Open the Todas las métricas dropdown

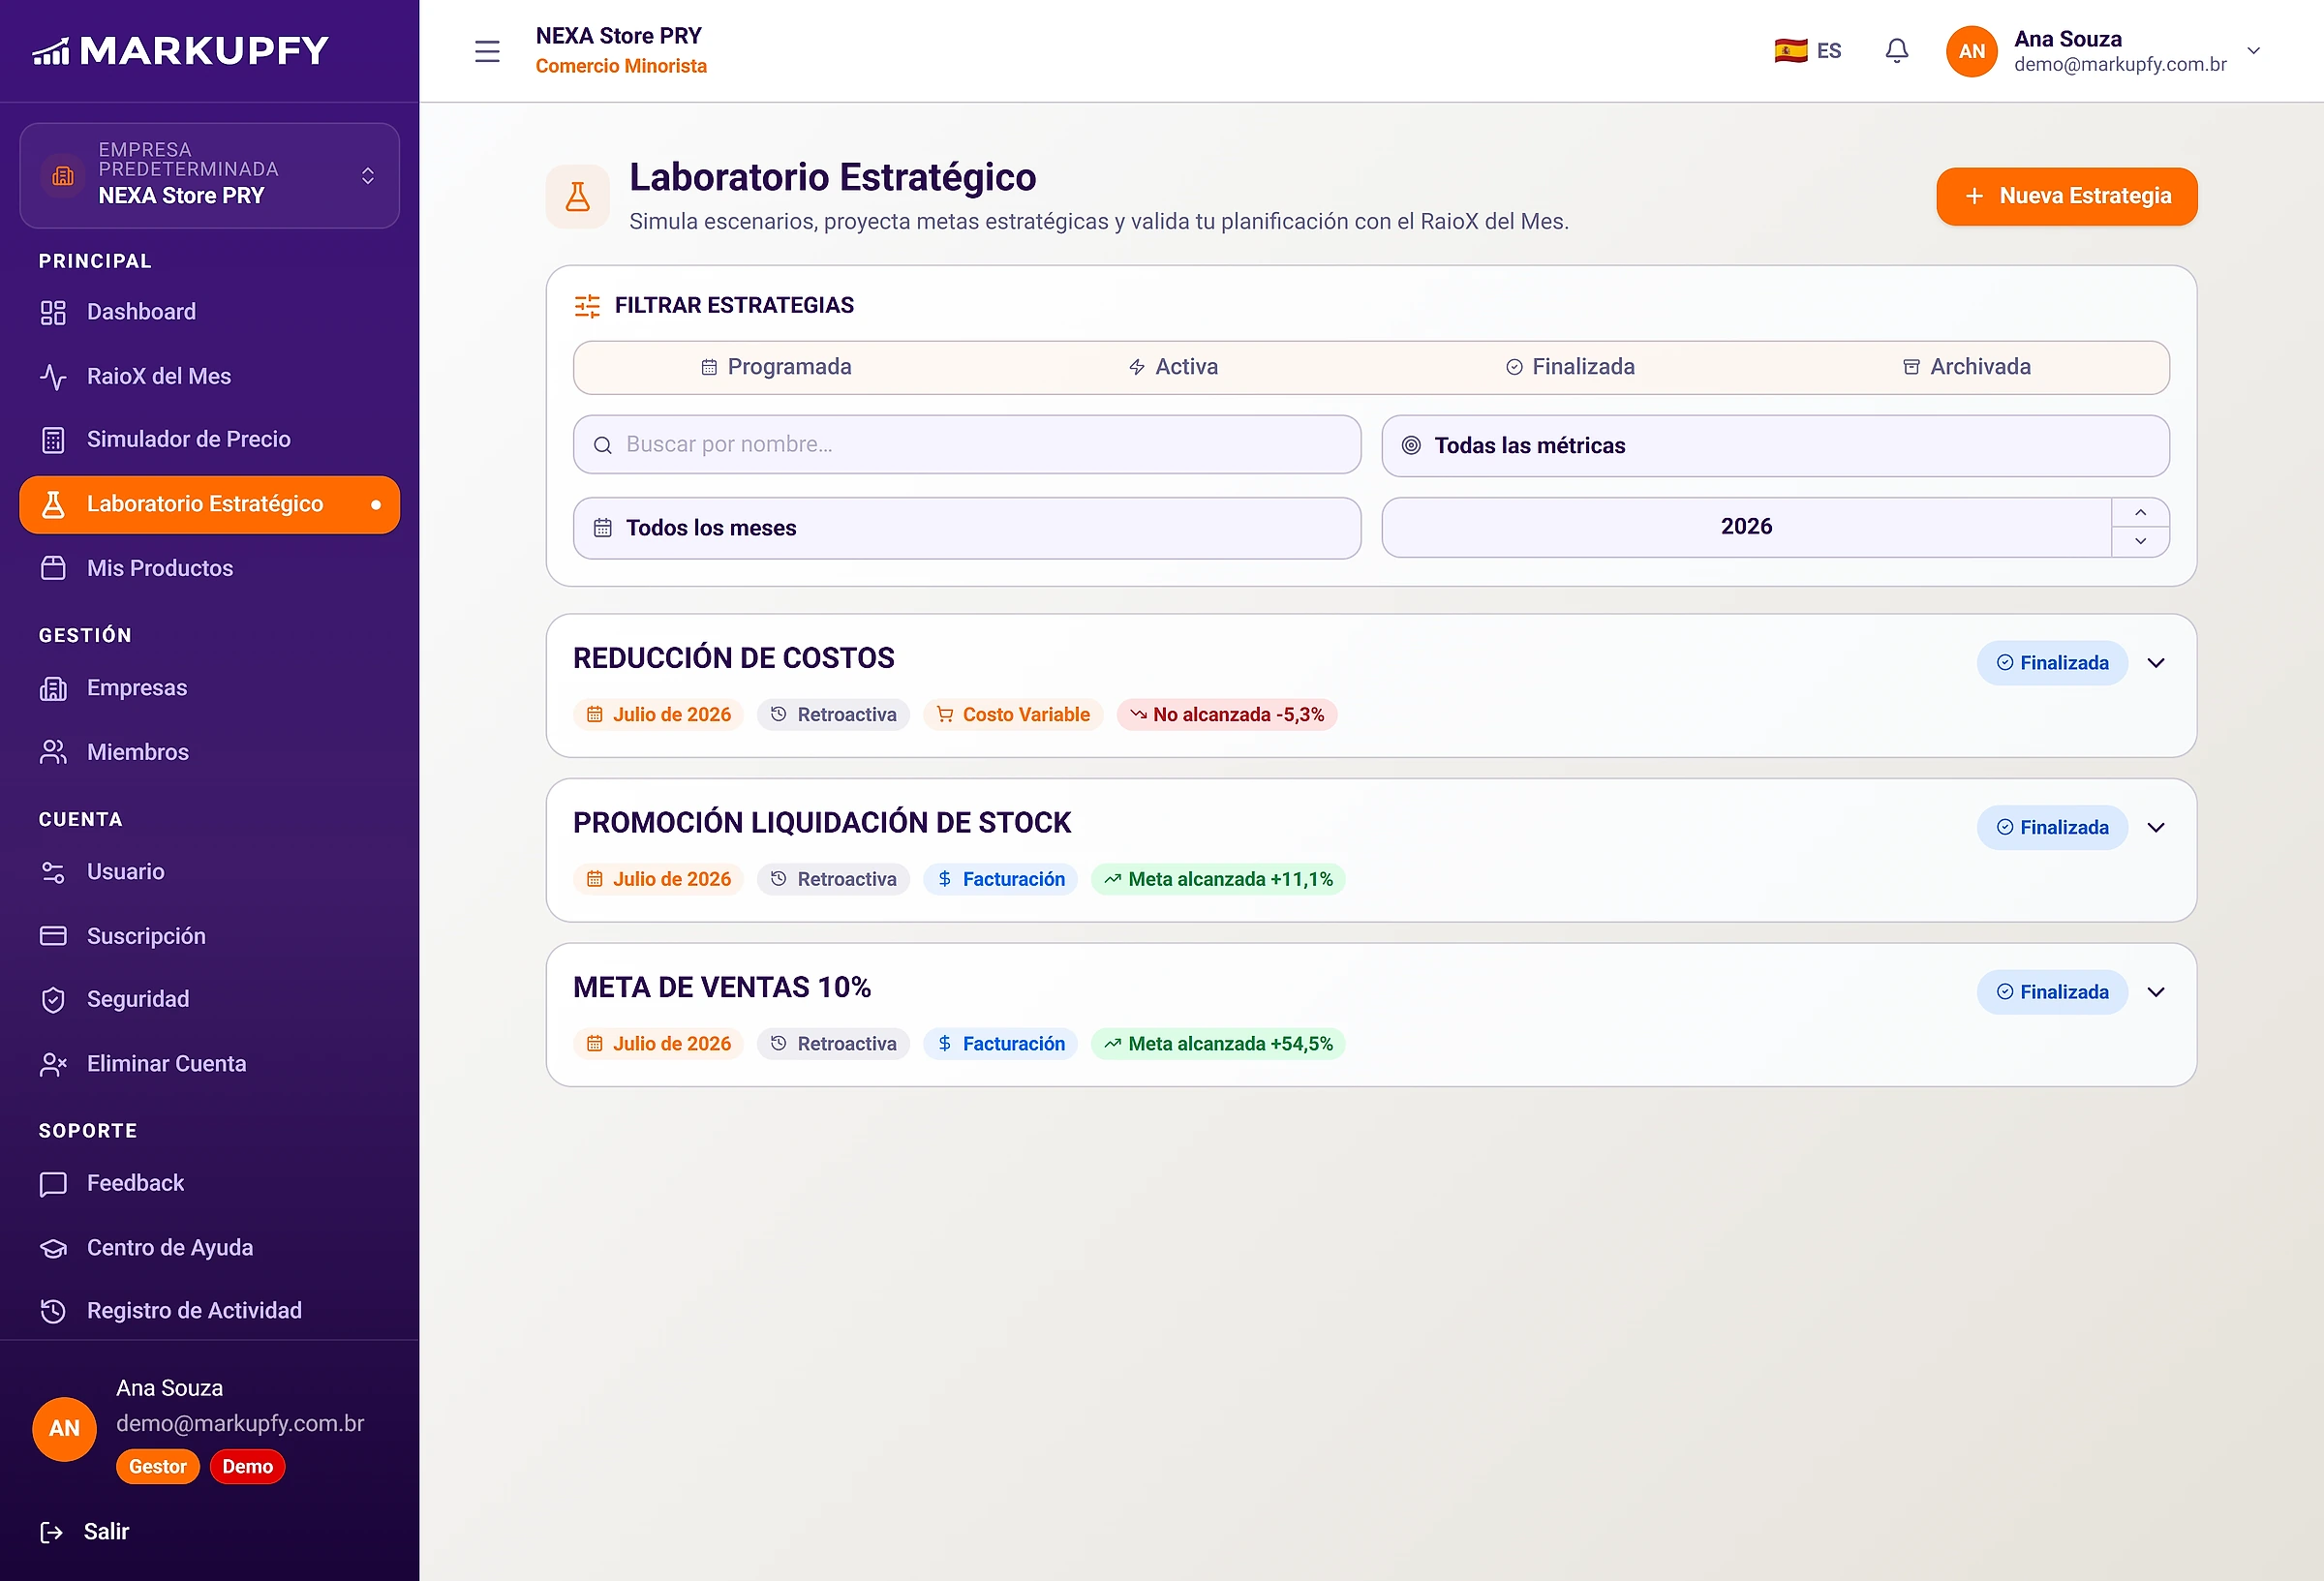tap(1775, 446)
